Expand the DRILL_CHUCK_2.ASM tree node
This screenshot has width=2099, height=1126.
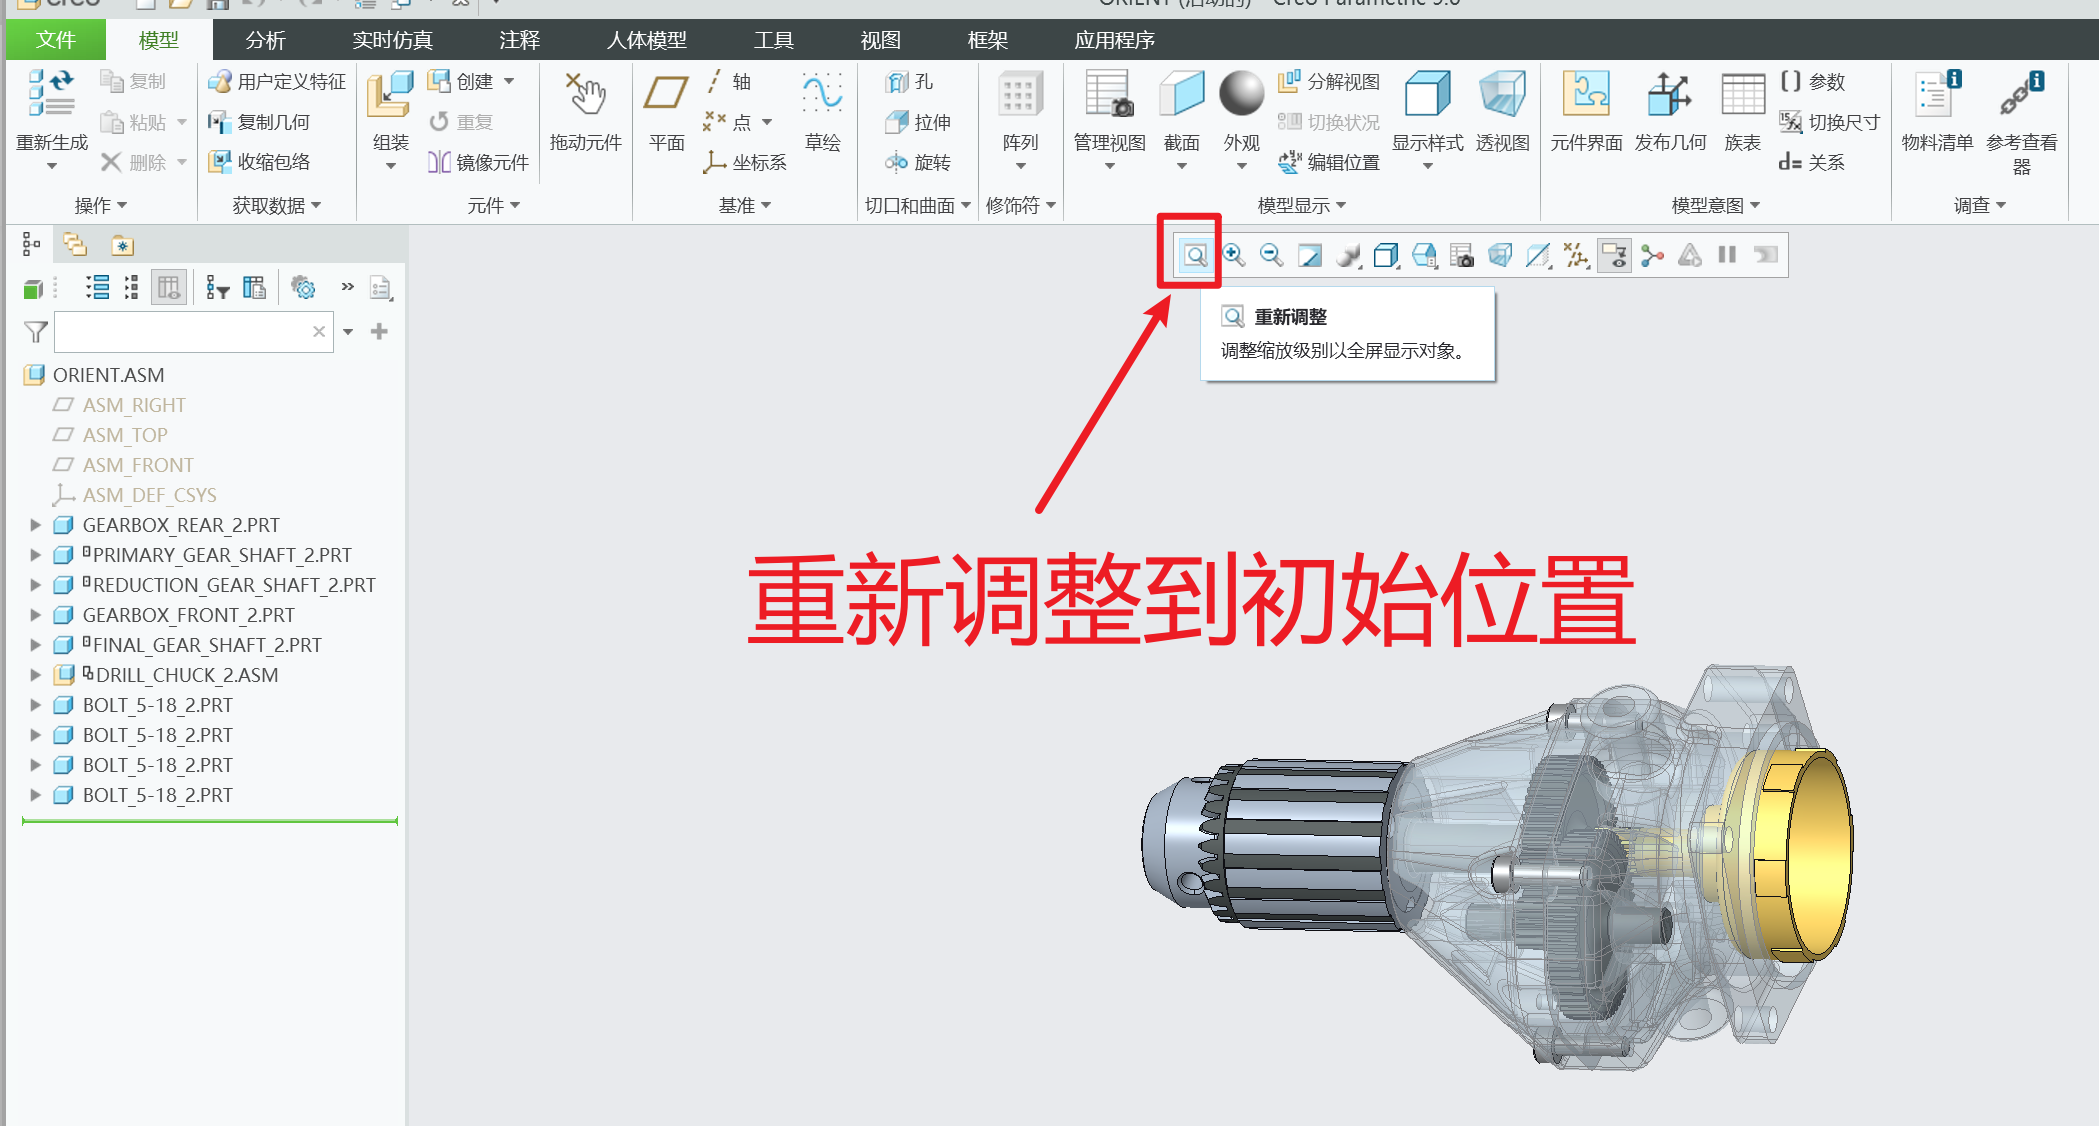(x=36, y=675)
